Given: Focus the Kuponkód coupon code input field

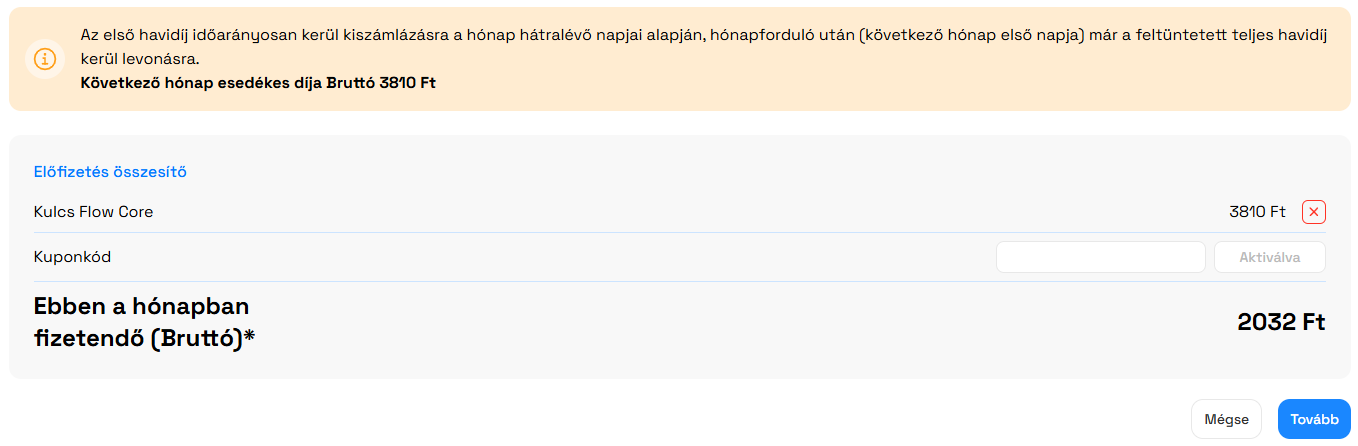Looking at the screenshot, I should pyautogui.click(x=1100, y=257).
